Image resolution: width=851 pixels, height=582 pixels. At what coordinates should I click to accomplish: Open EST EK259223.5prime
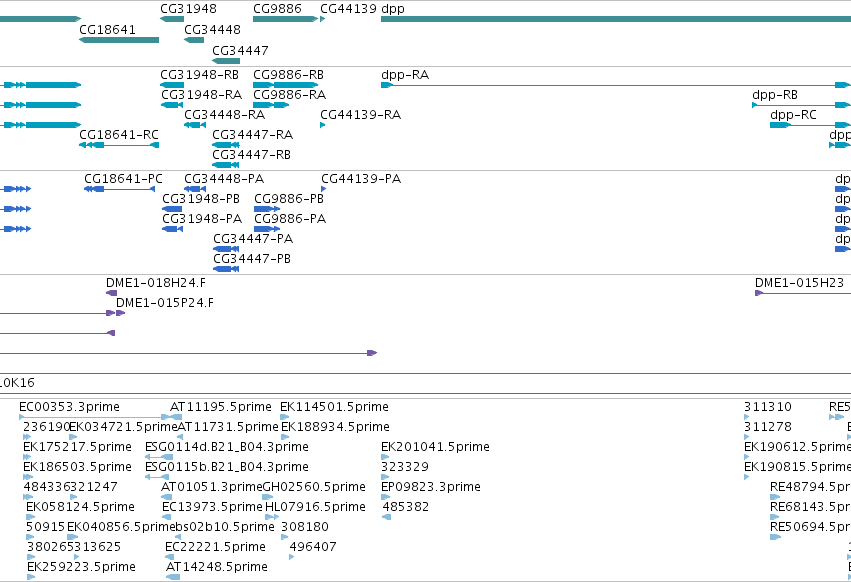[81, 567]
